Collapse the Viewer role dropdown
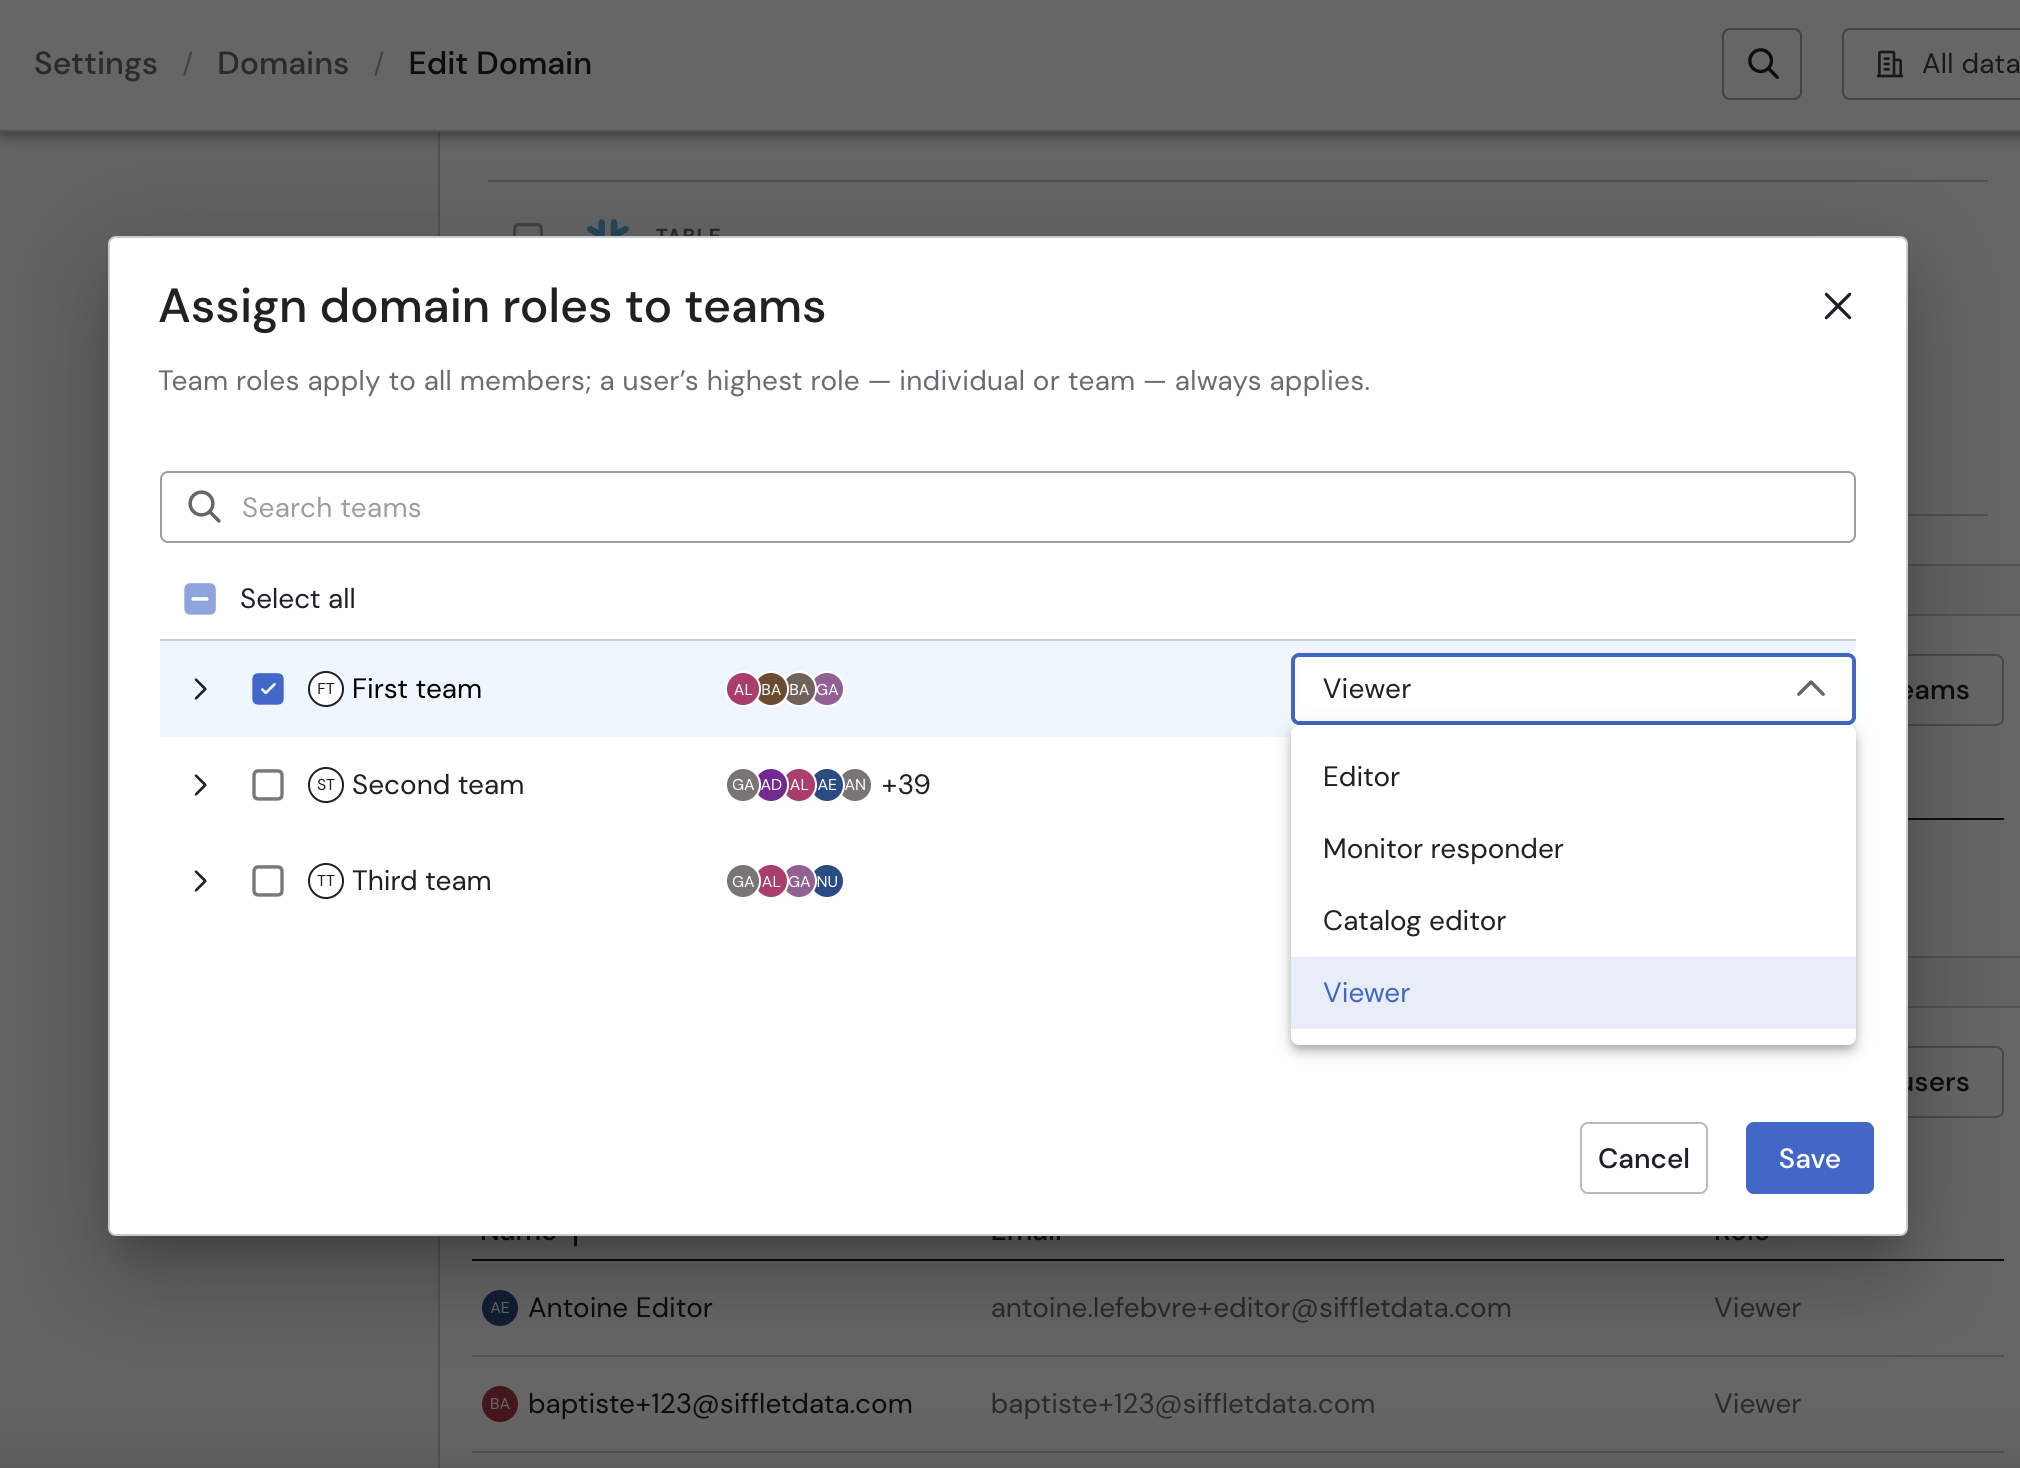 coord(1810,689)
